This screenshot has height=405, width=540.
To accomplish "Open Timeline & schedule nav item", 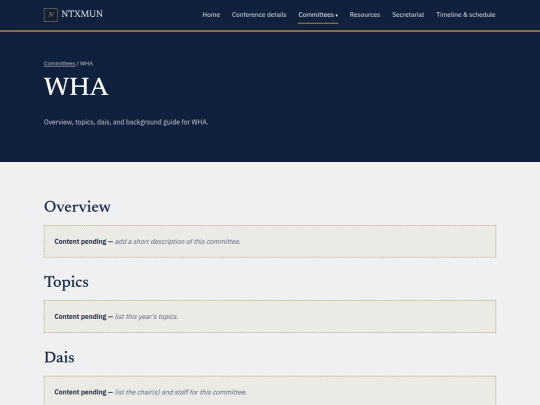I will point(466,15).
